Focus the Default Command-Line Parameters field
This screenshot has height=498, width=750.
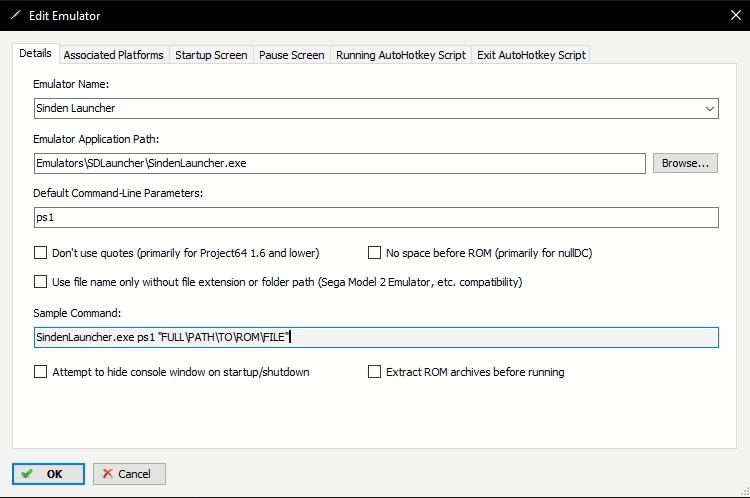click(x=375, y=218)
